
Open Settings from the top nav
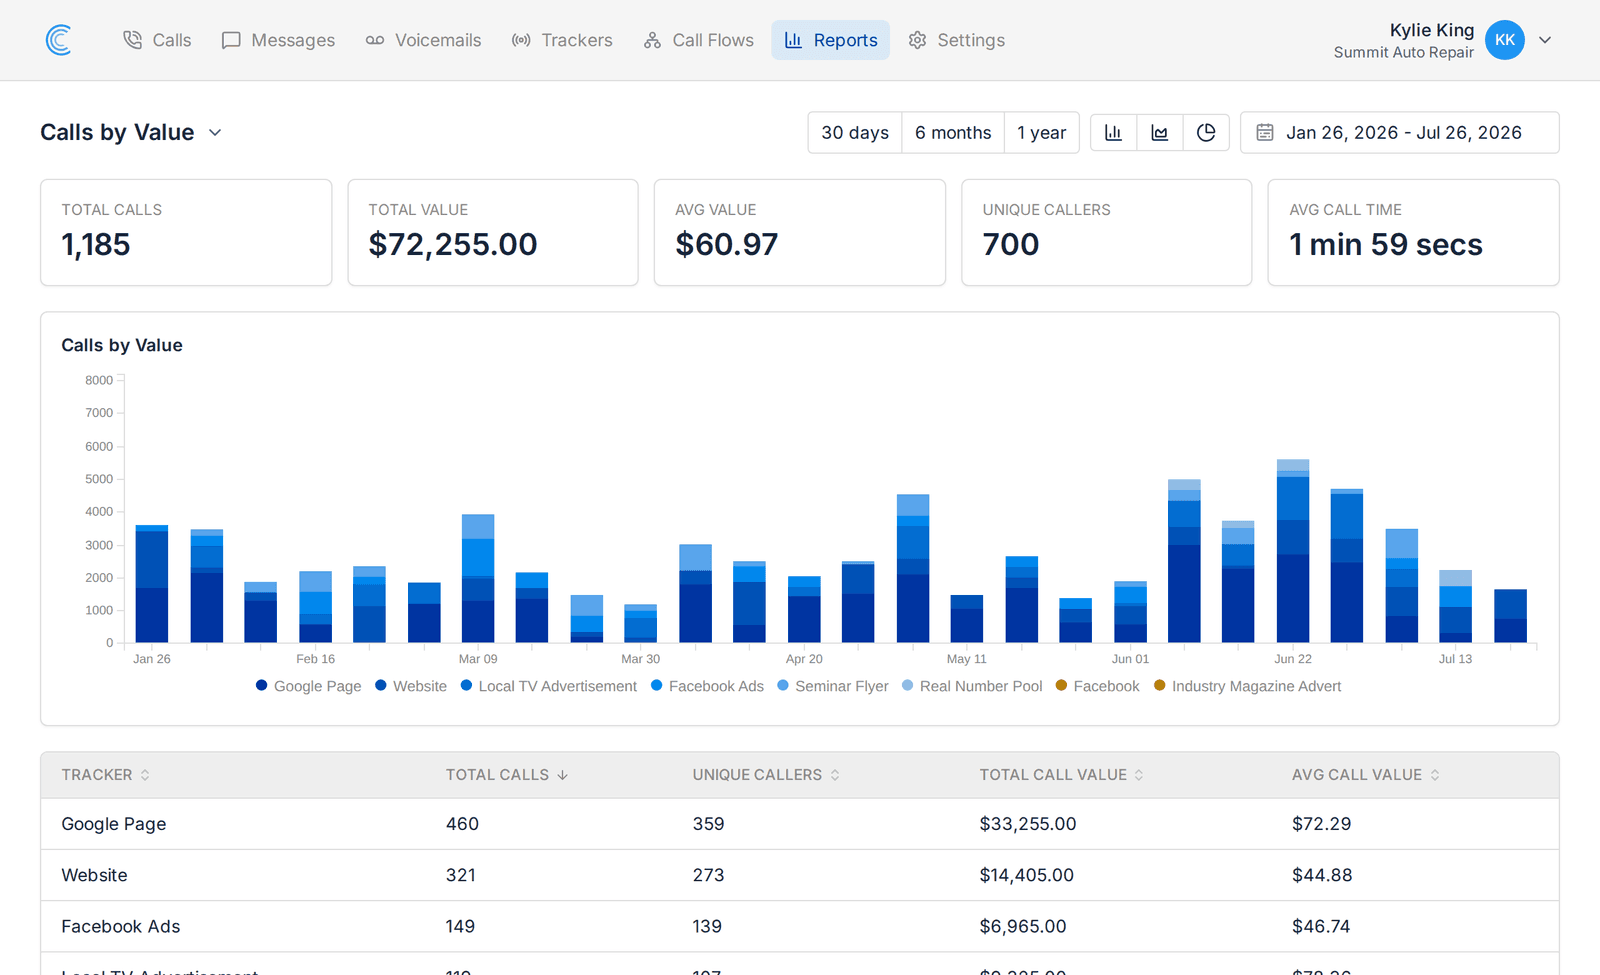pos(957,40)
